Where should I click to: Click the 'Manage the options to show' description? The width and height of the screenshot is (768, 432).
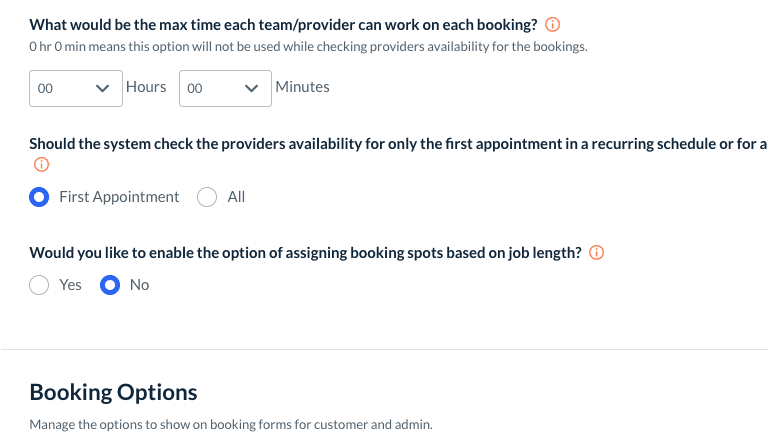(230, 424)
